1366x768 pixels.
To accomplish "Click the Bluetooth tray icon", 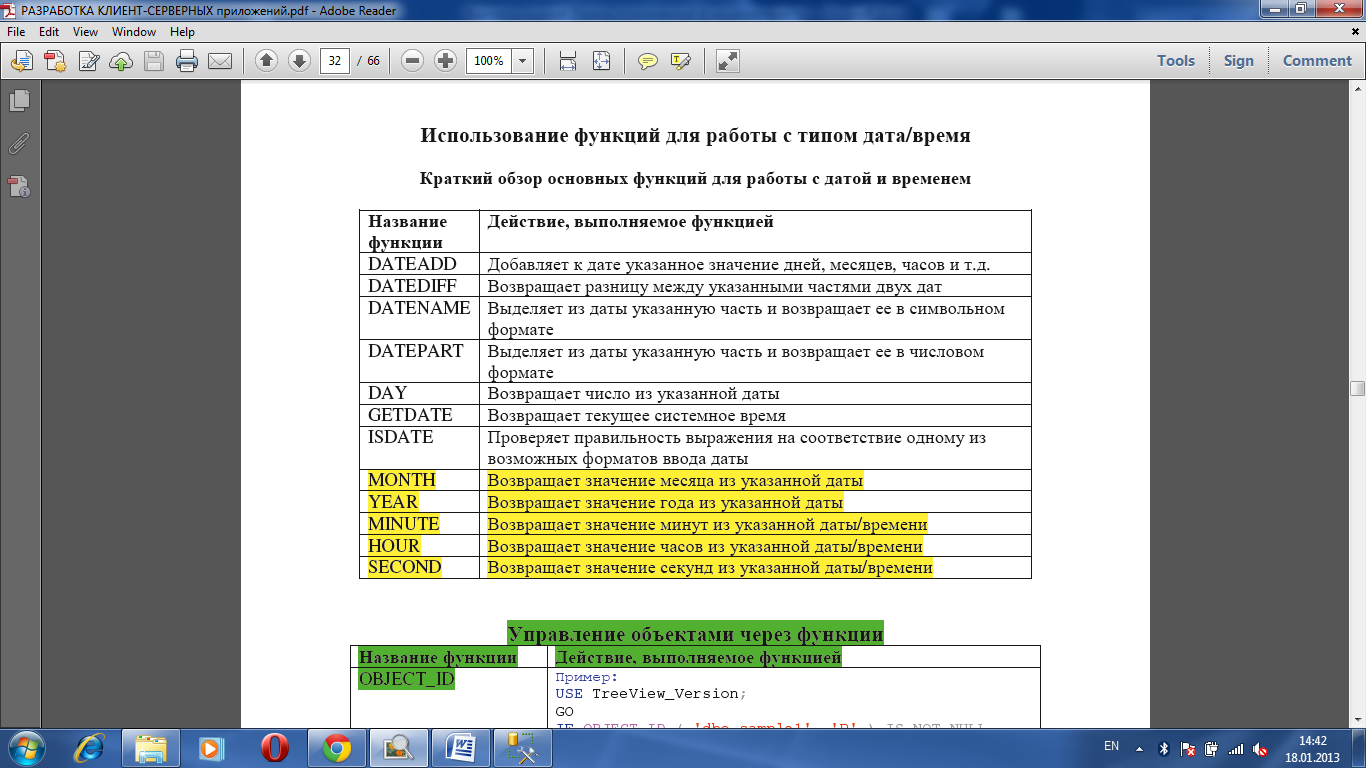I will pyautogui.click(x=1163, y=748).
